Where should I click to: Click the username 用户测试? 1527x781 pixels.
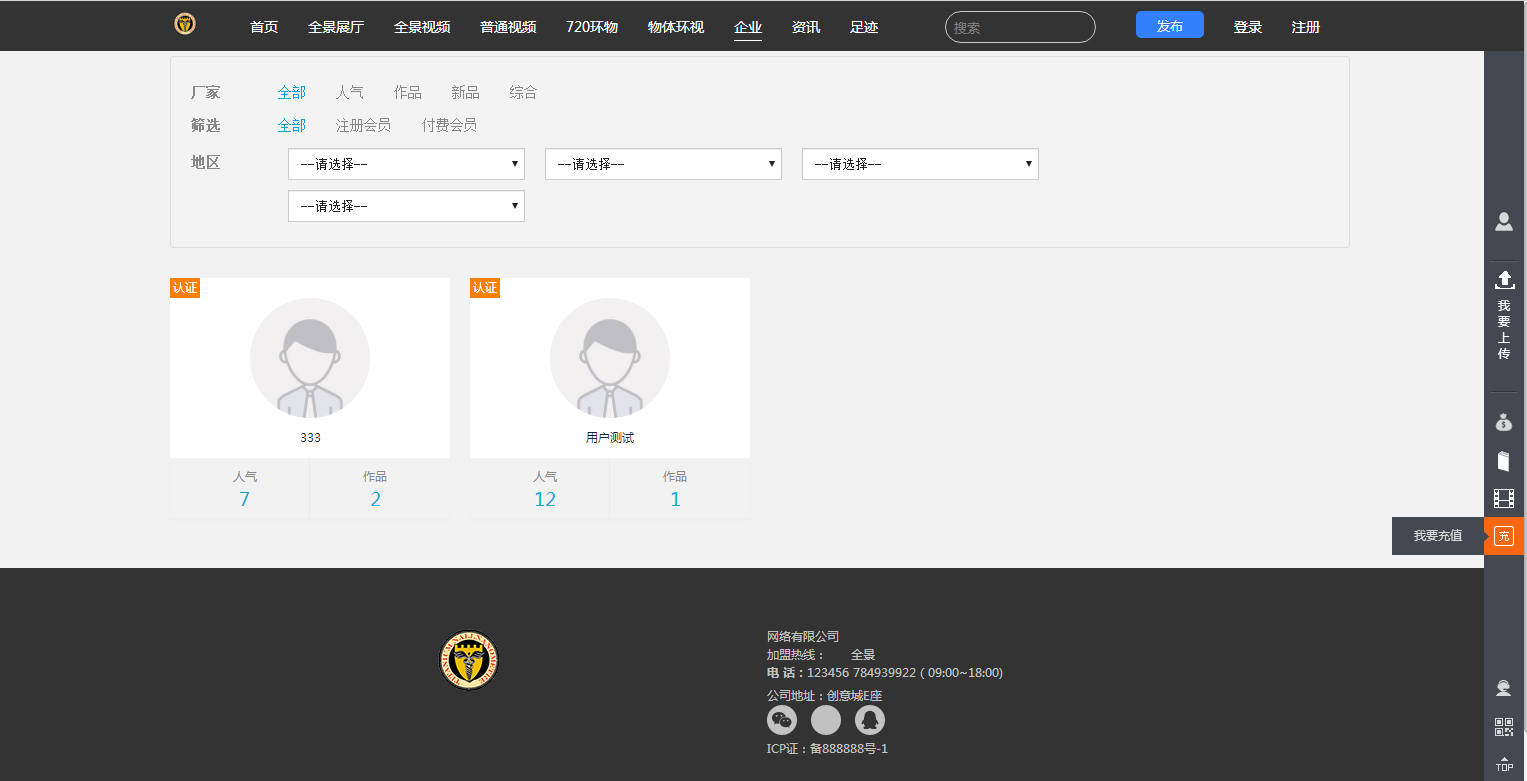click(x=610, y=438)
